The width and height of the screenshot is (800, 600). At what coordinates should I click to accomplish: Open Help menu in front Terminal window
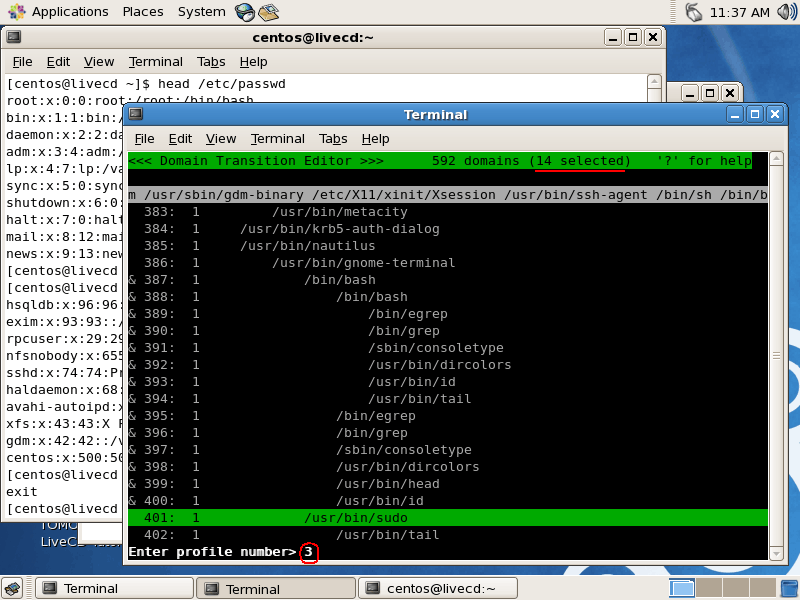[x=376, y=139]
